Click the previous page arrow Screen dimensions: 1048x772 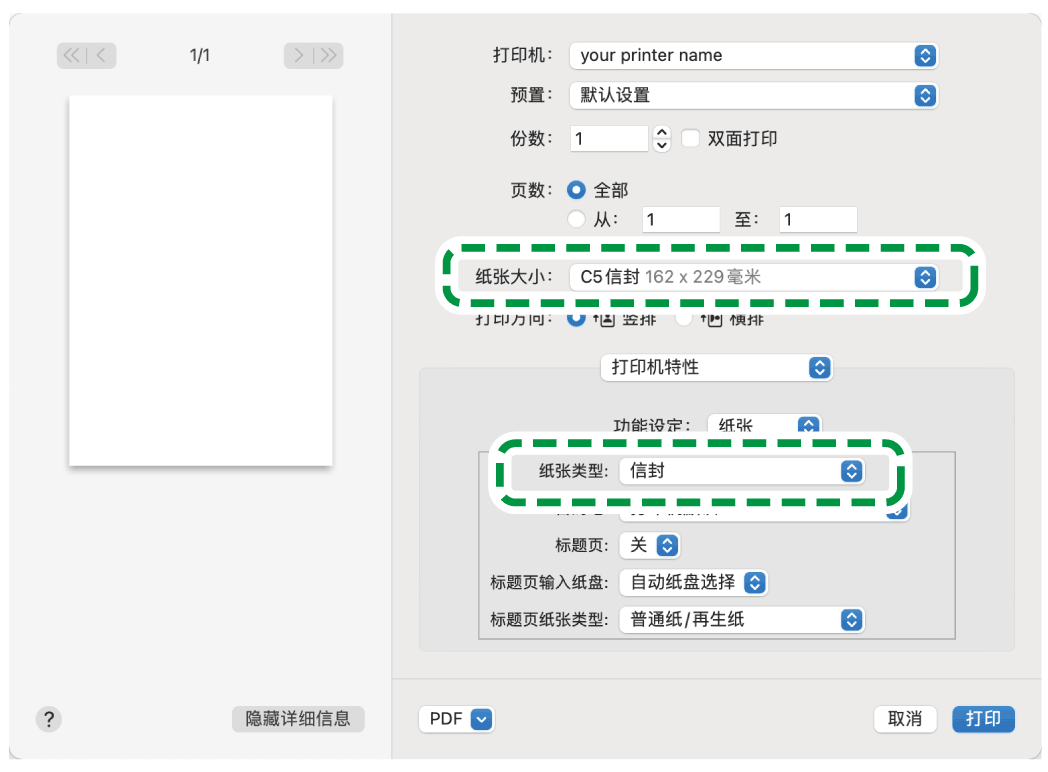pos(98,55)
